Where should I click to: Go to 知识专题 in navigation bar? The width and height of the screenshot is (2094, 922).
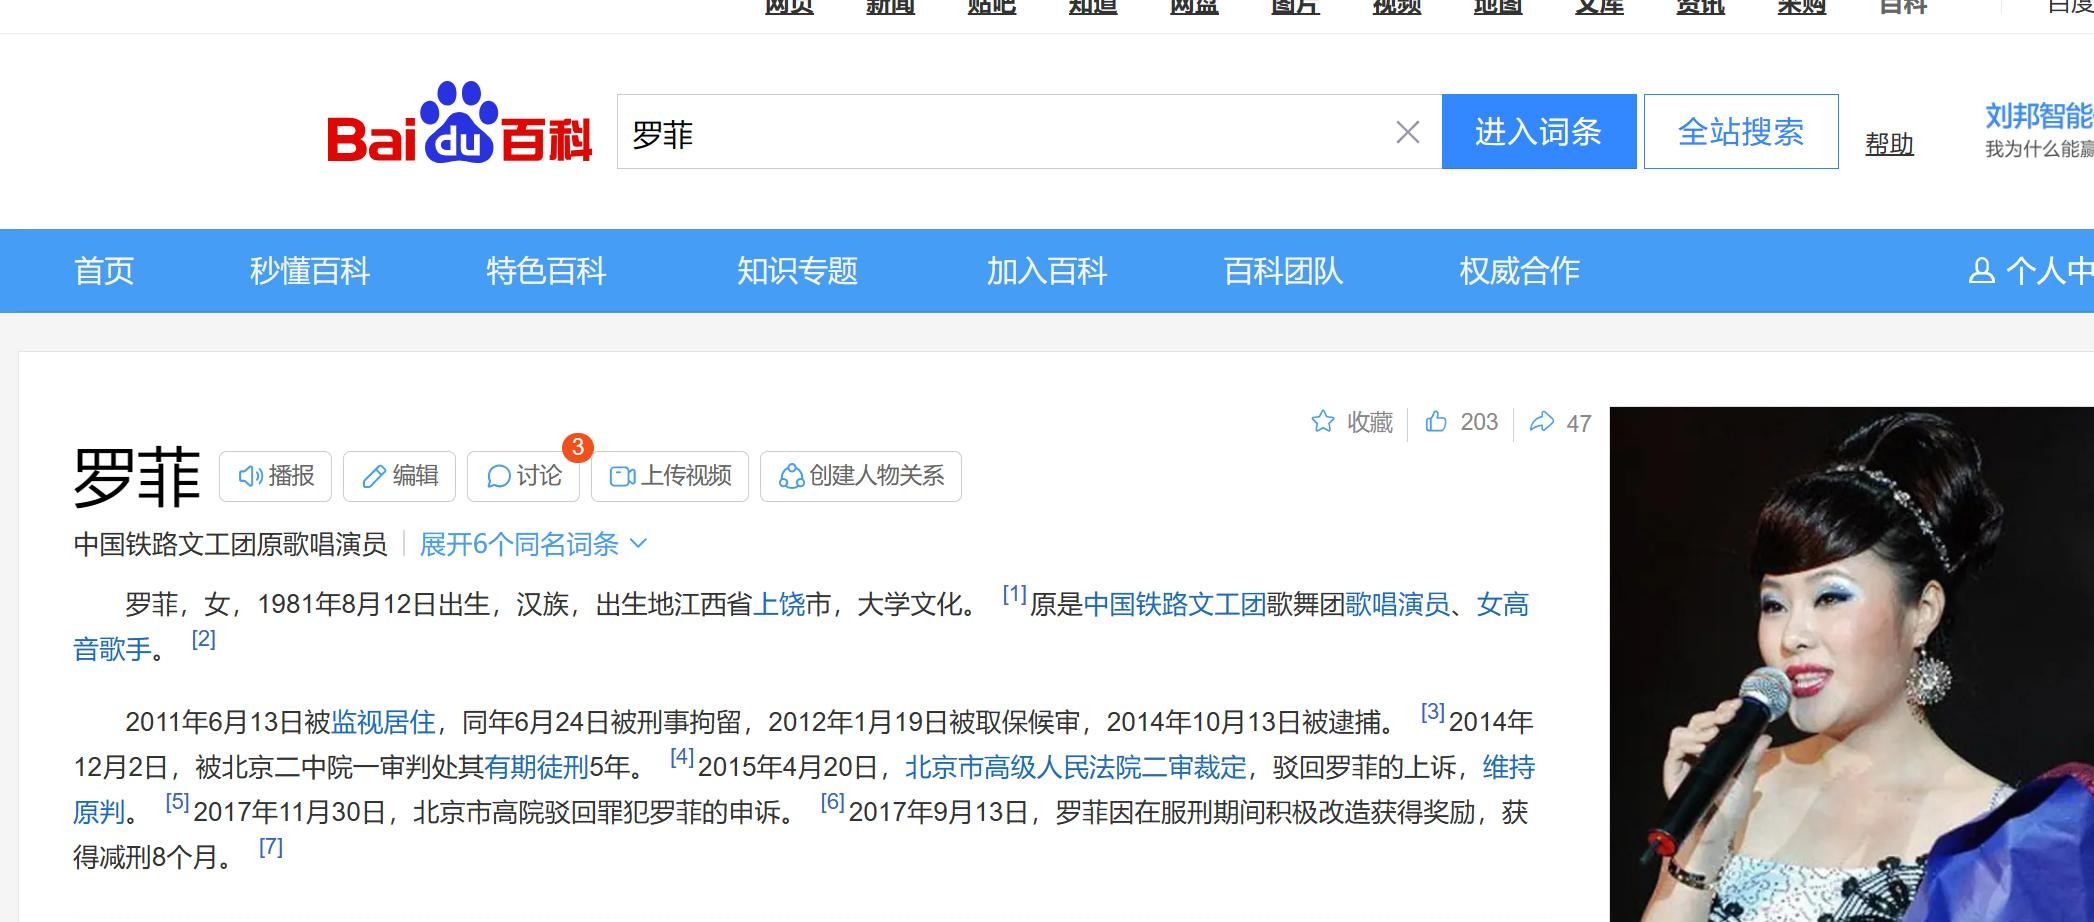click(797, 271)
